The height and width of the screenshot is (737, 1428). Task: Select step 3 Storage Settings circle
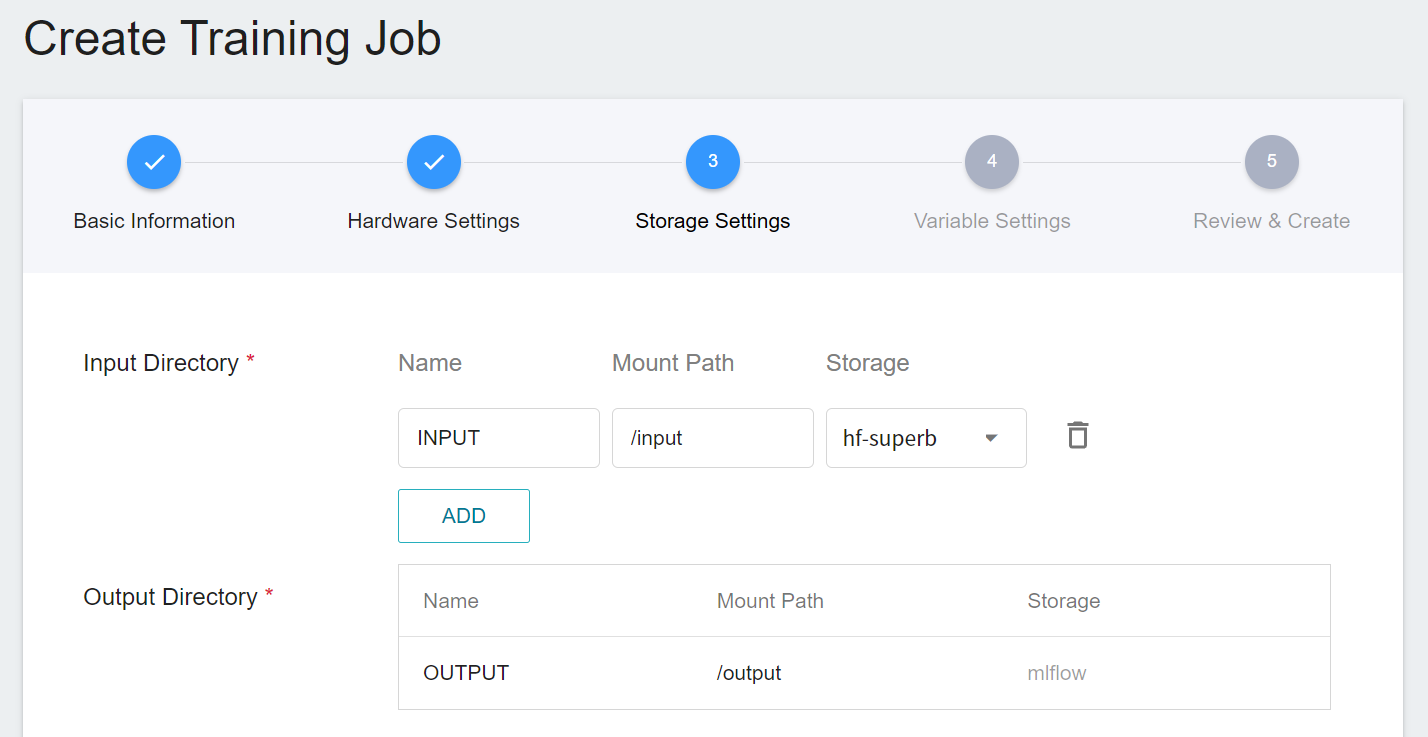coord(713,162)
